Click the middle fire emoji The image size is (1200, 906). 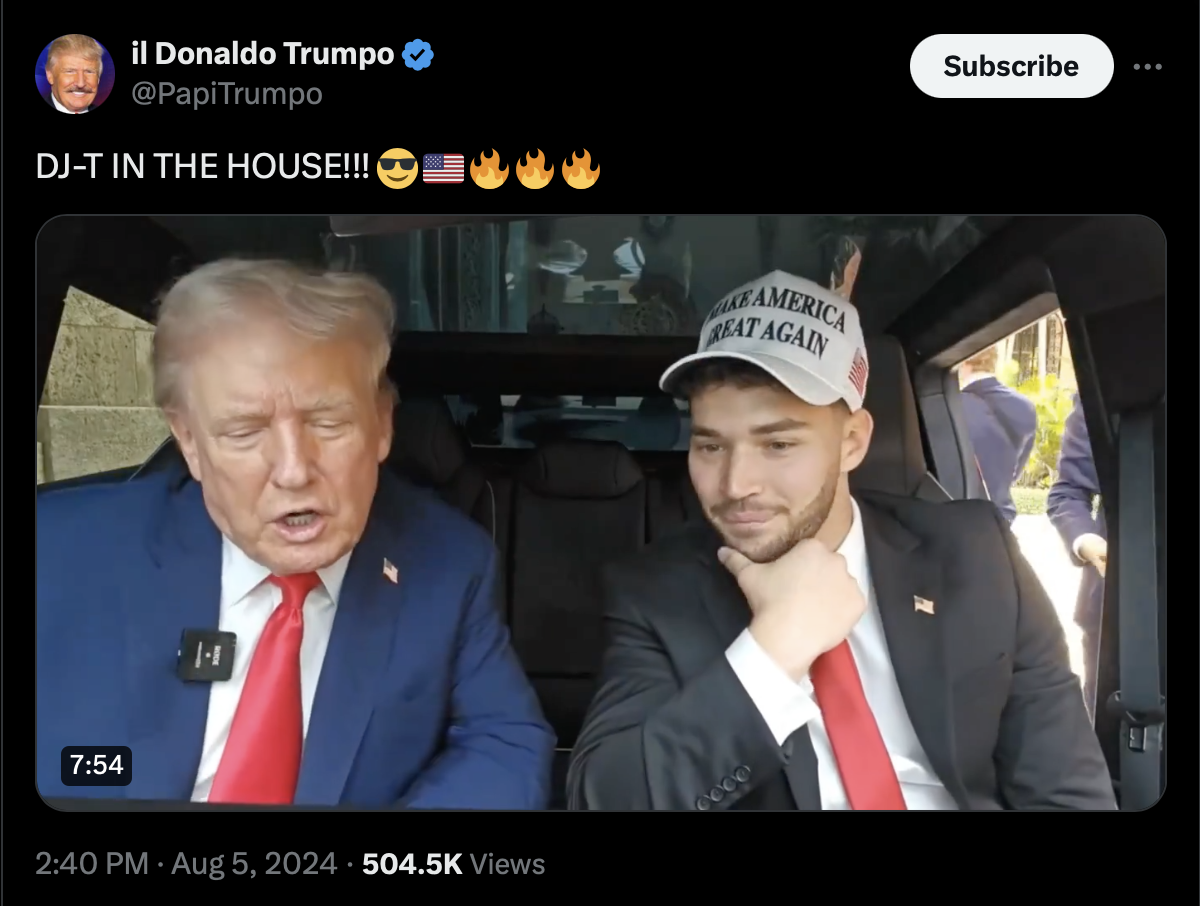(x=535, y=168)
